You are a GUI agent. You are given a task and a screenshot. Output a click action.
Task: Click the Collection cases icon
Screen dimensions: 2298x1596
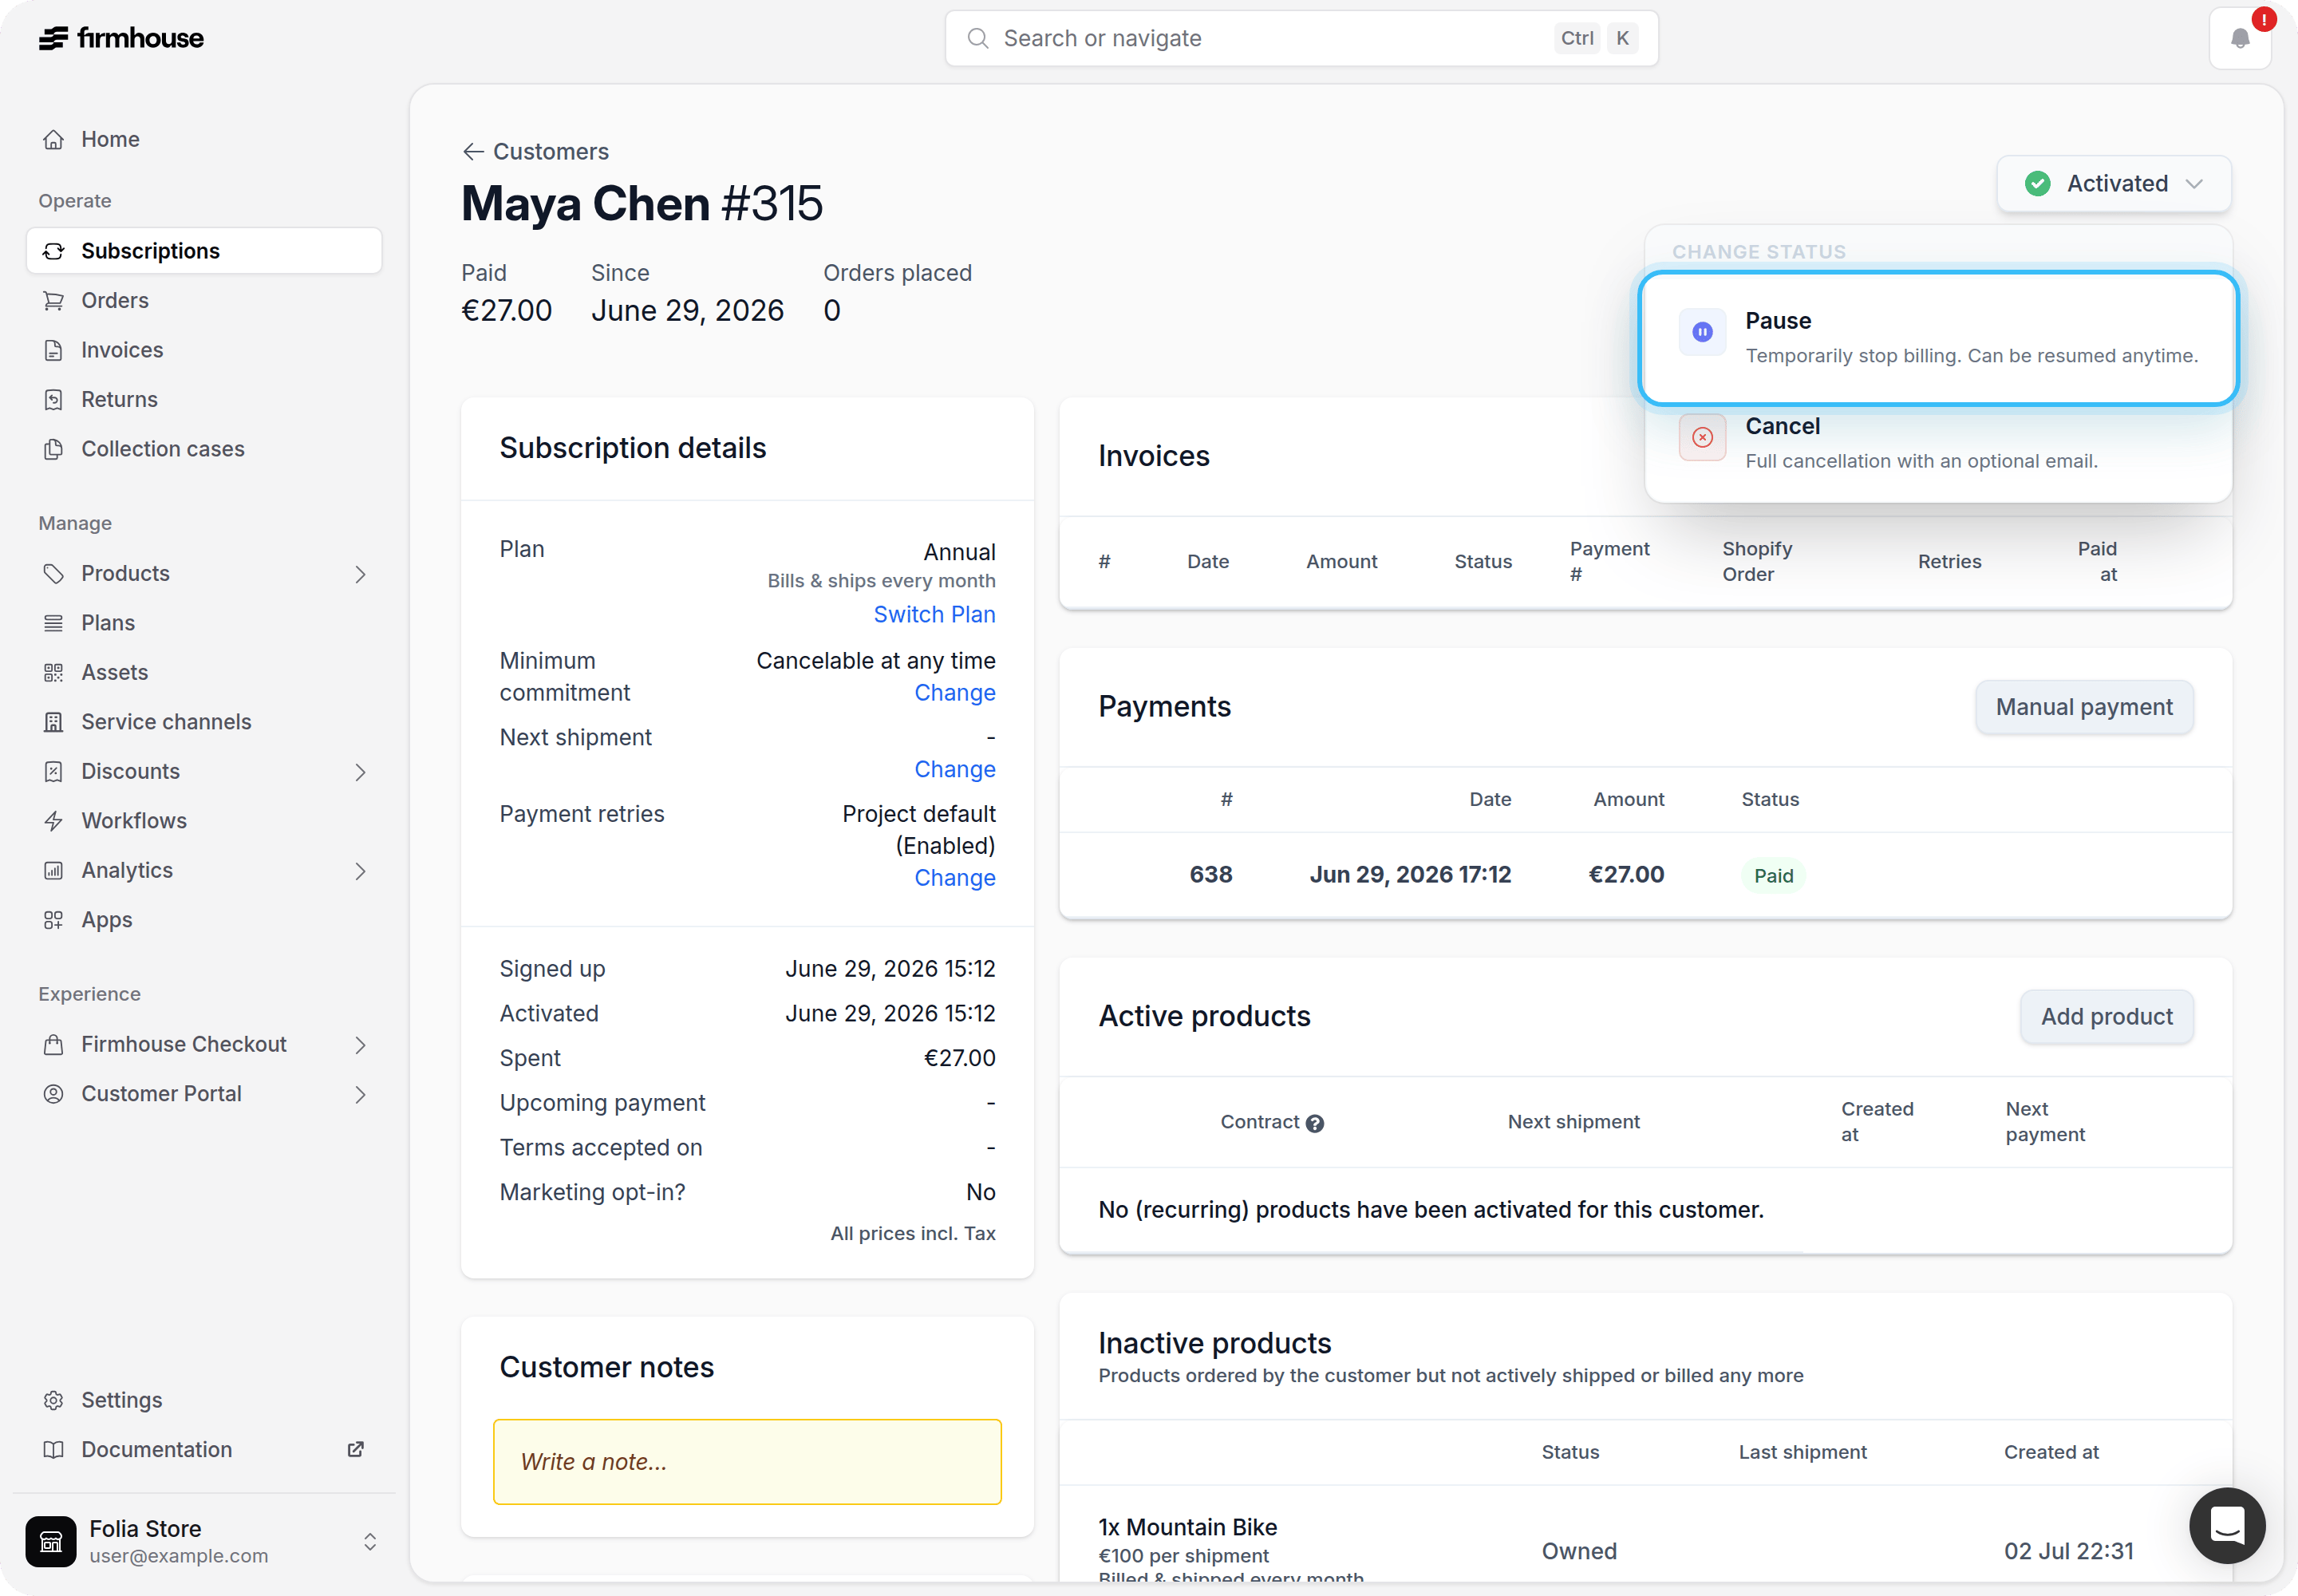click(x=54, y=449)
